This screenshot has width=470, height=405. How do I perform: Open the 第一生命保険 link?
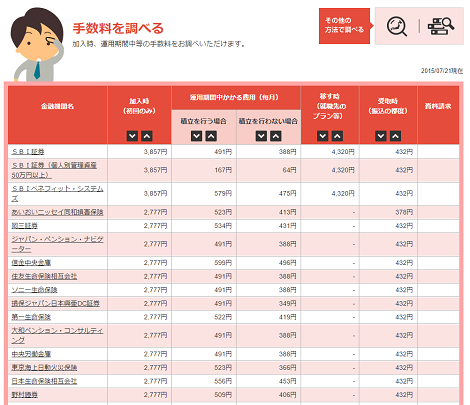[x=31, y=317]
